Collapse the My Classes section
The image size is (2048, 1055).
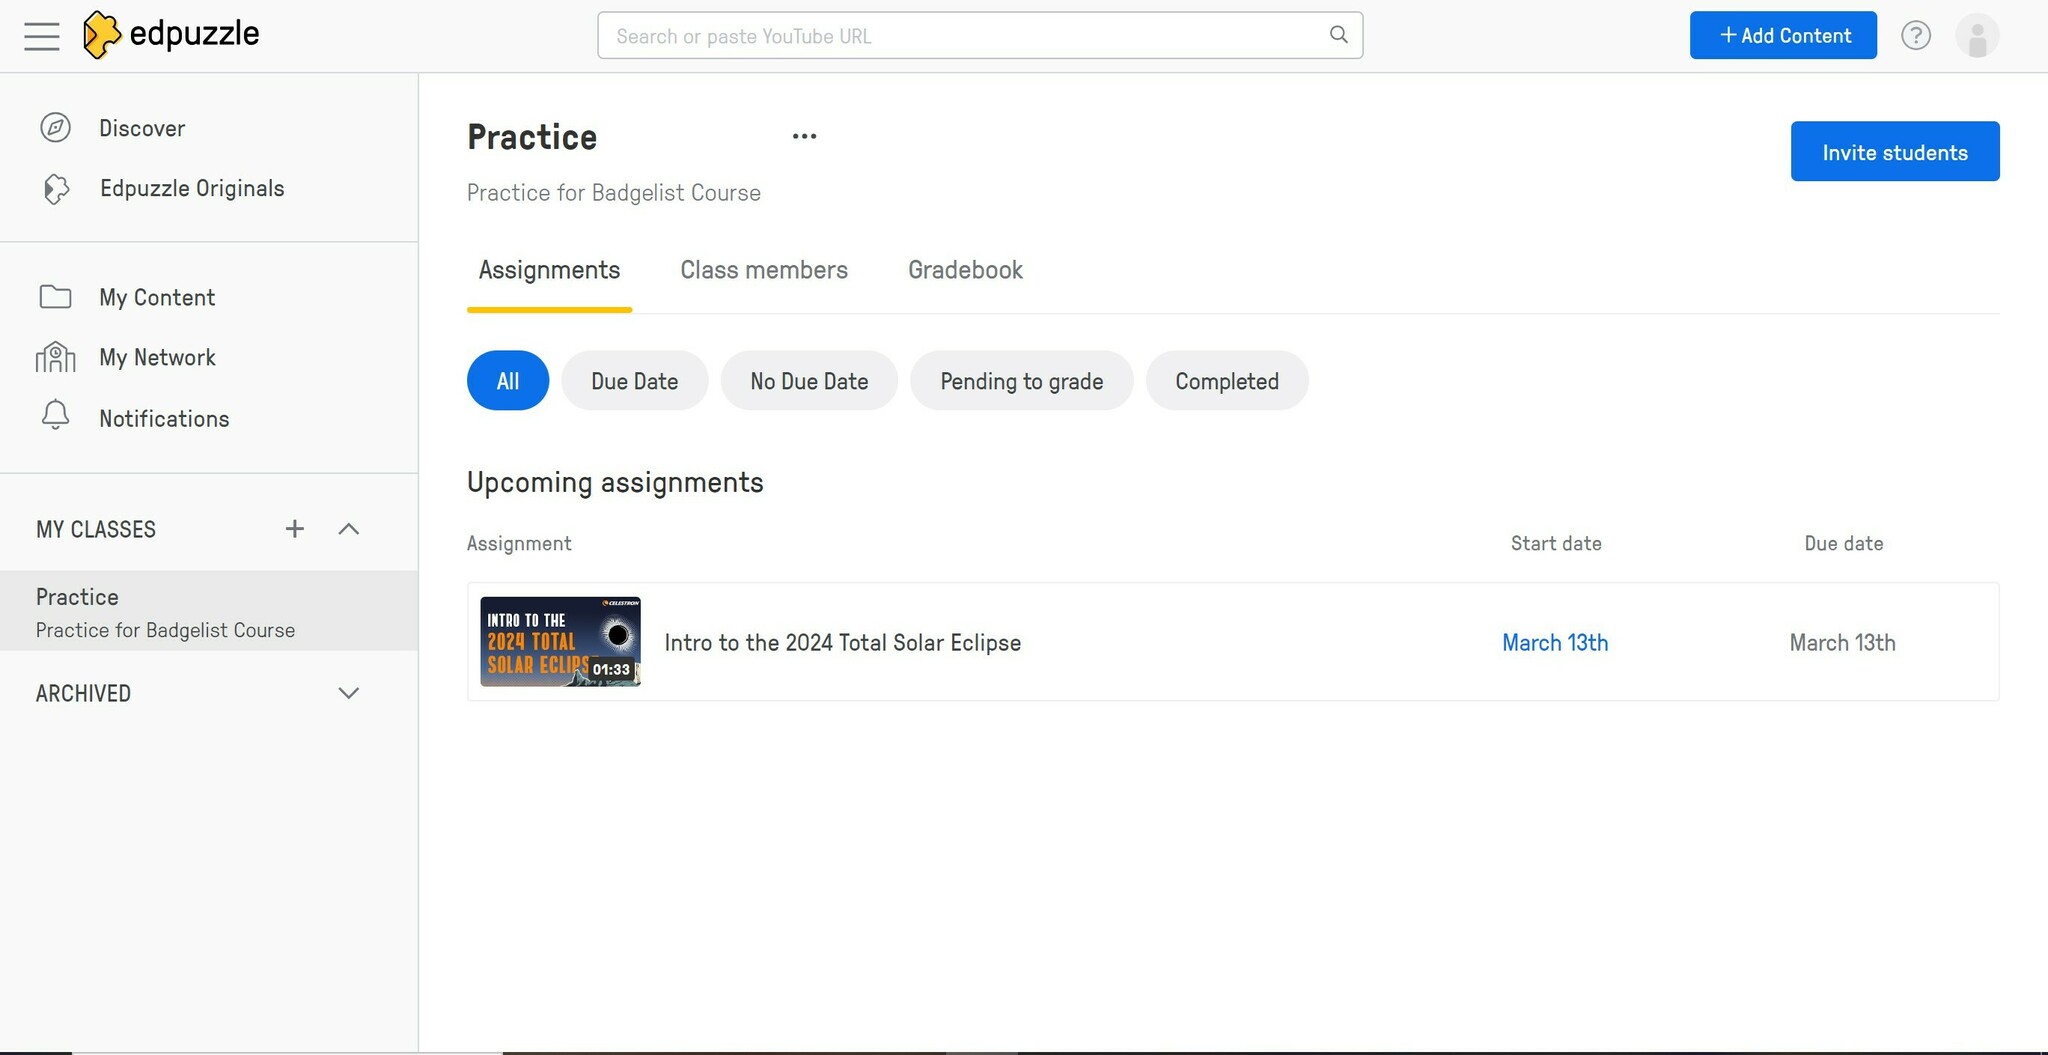(348, 529)
